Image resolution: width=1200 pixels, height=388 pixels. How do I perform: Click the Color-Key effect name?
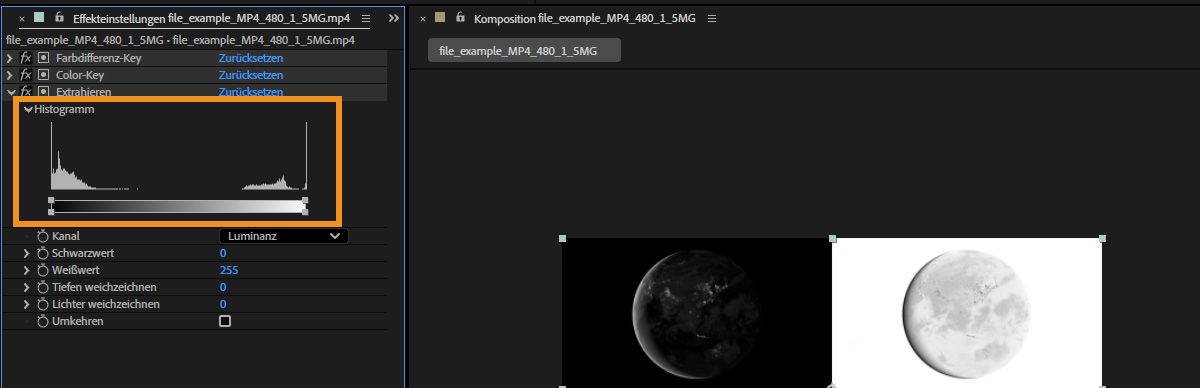[80, 75]
